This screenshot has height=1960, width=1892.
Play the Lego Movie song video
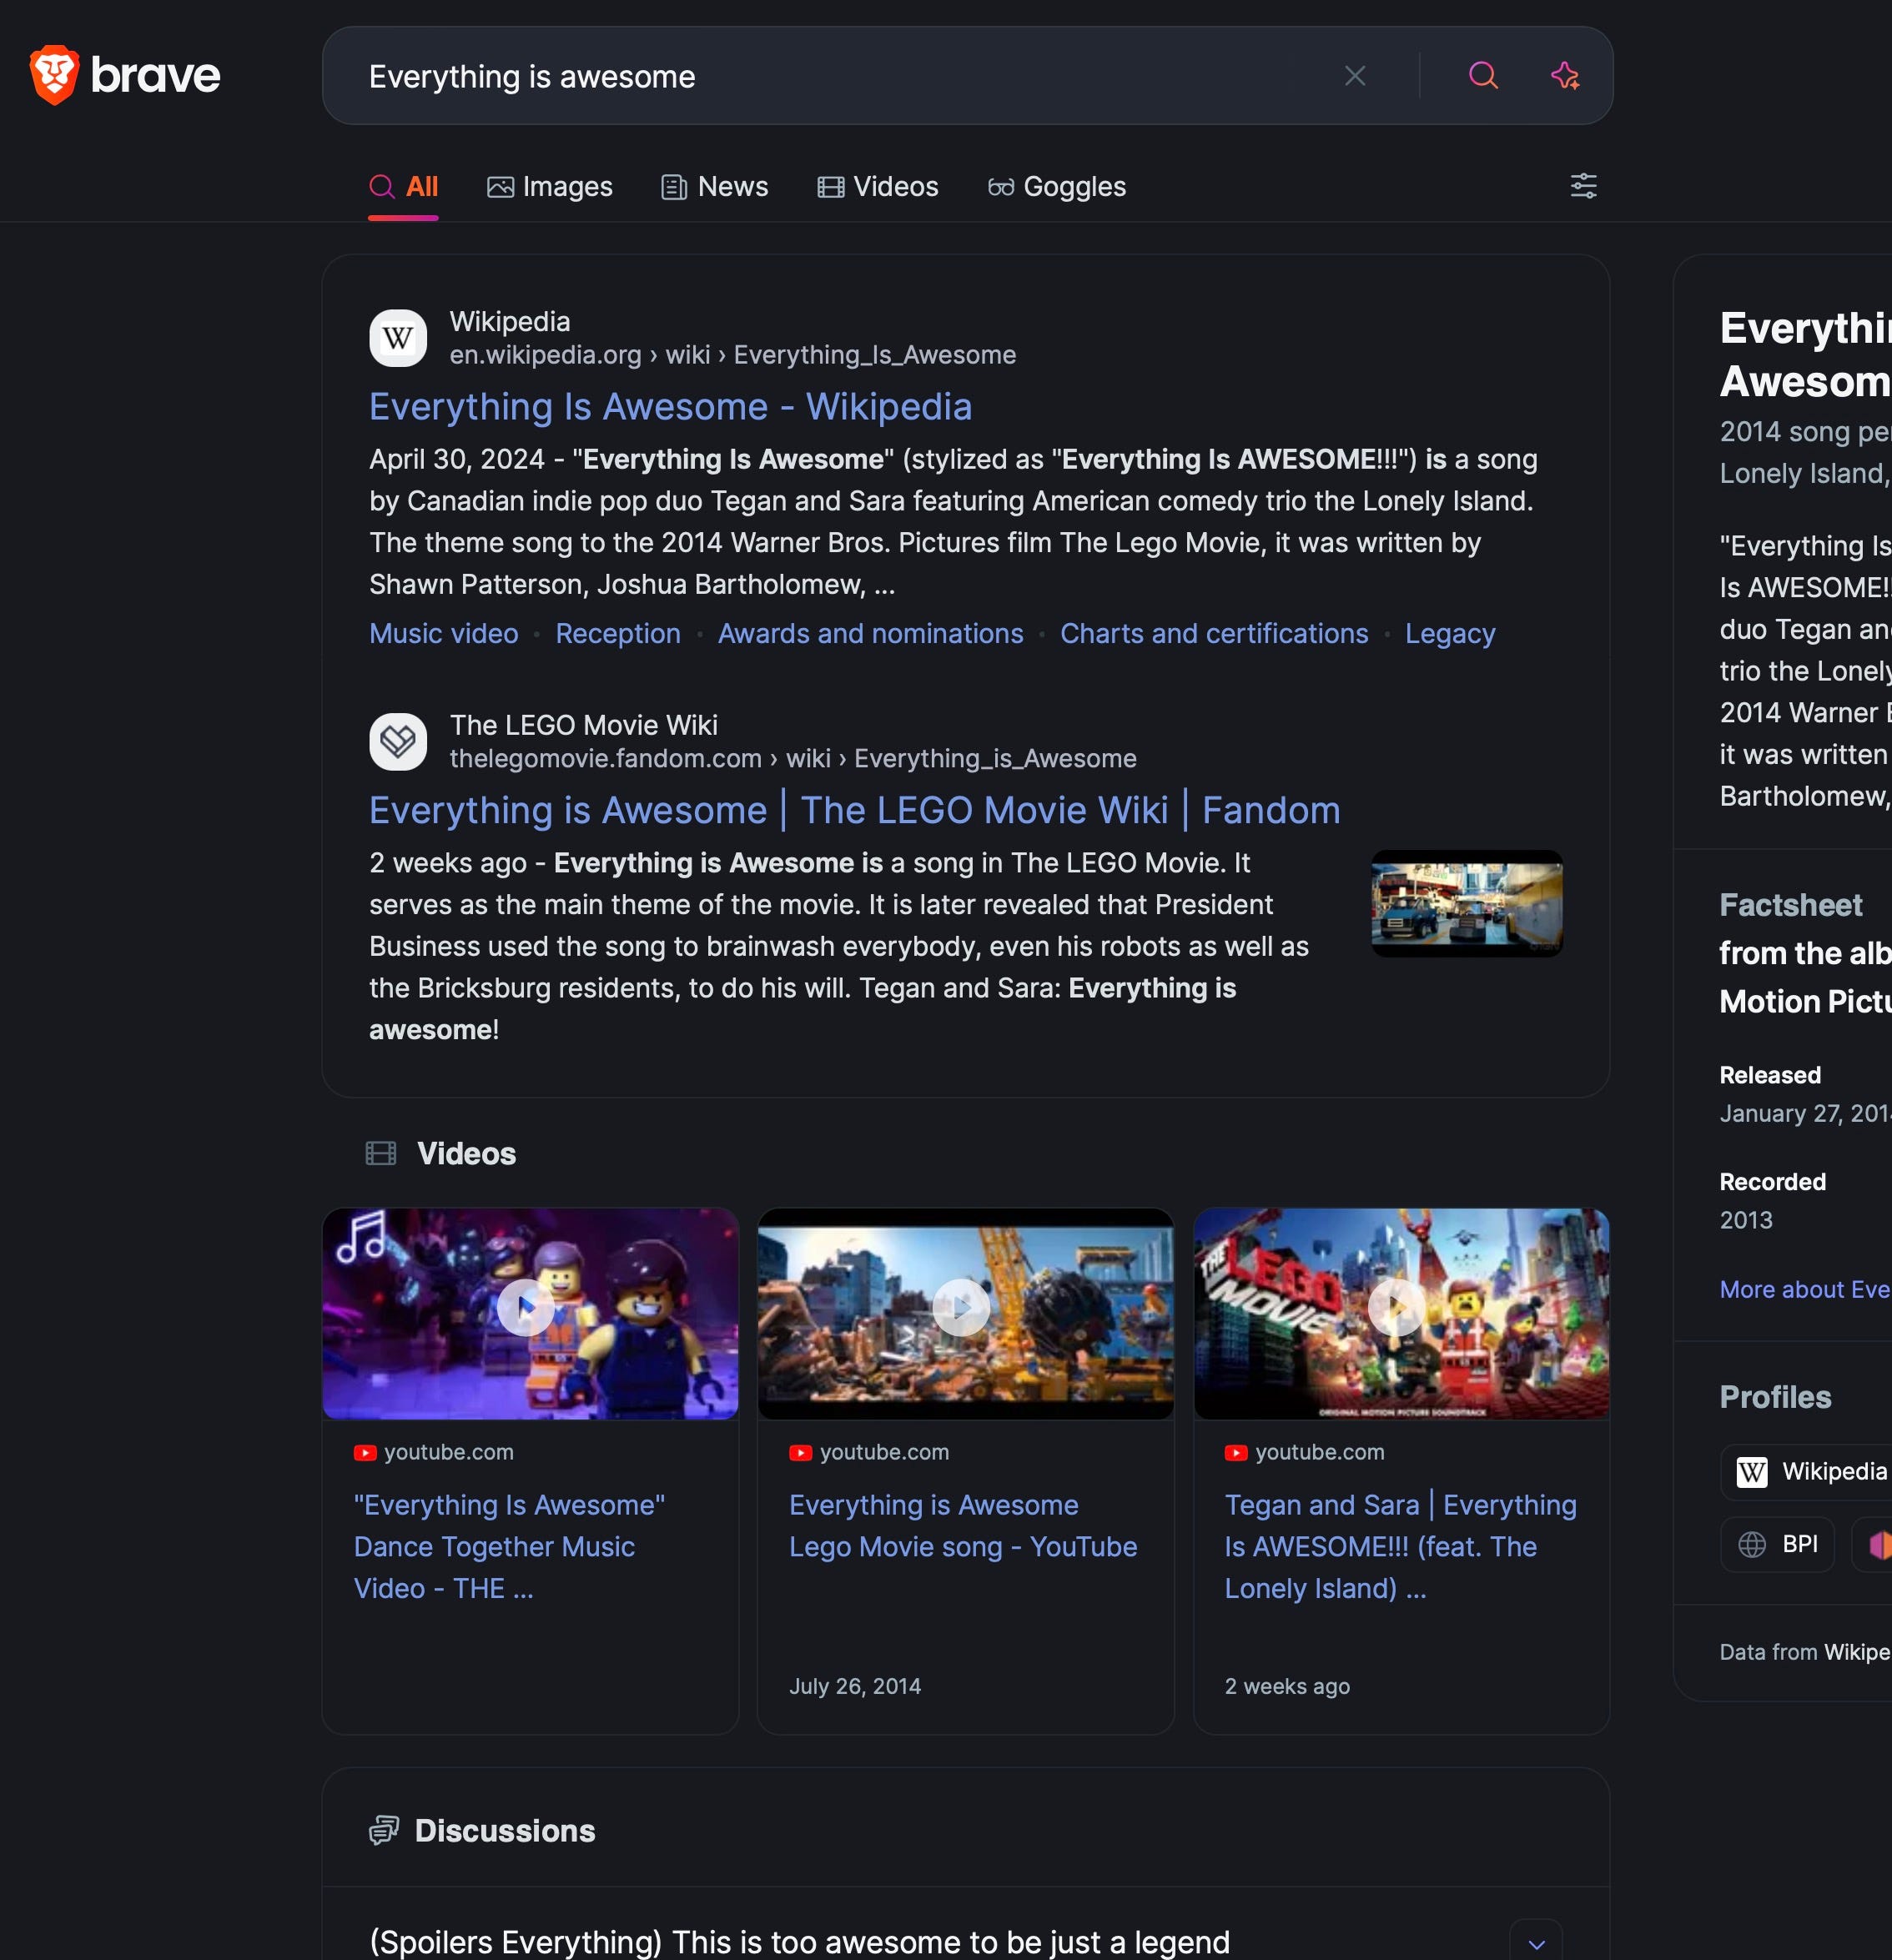961,1307
